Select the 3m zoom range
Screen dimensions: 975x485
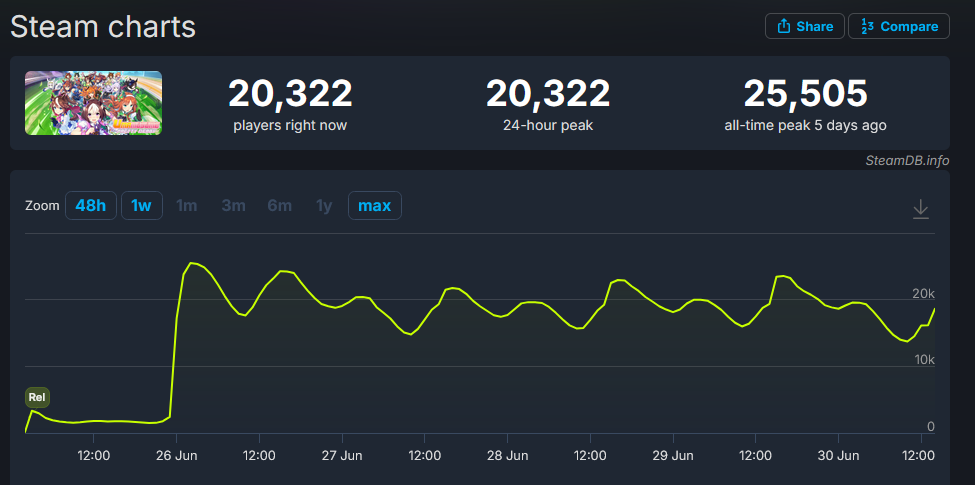[x=233, y=206]
